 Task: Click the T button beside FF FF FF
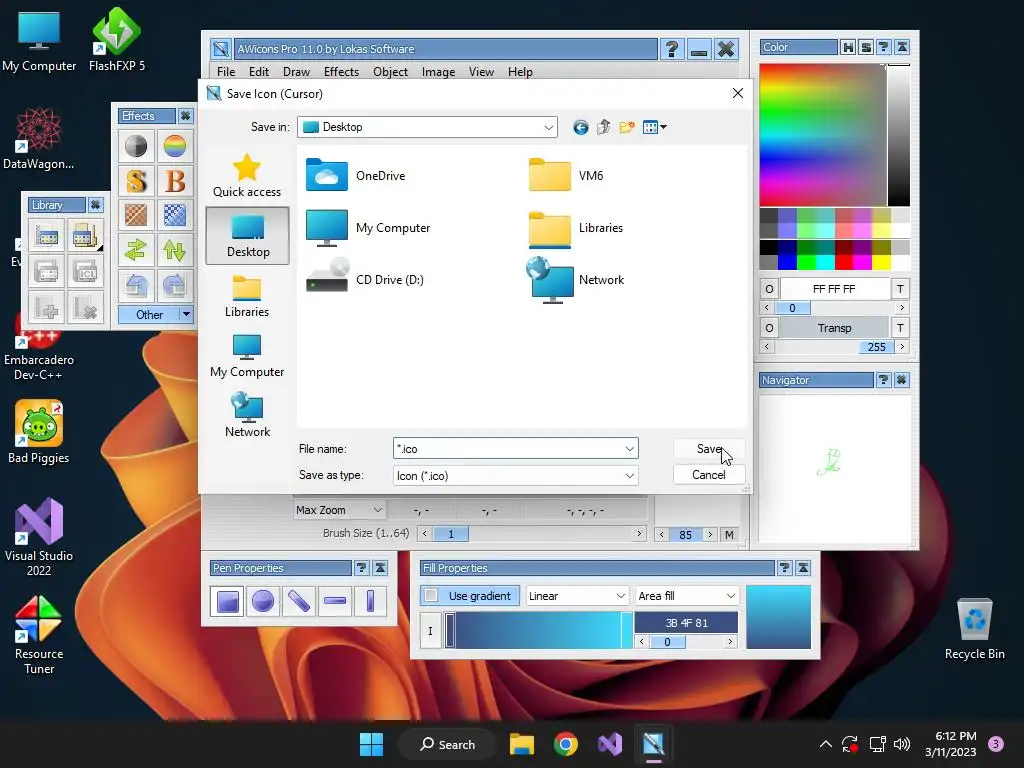pos(901,289)
